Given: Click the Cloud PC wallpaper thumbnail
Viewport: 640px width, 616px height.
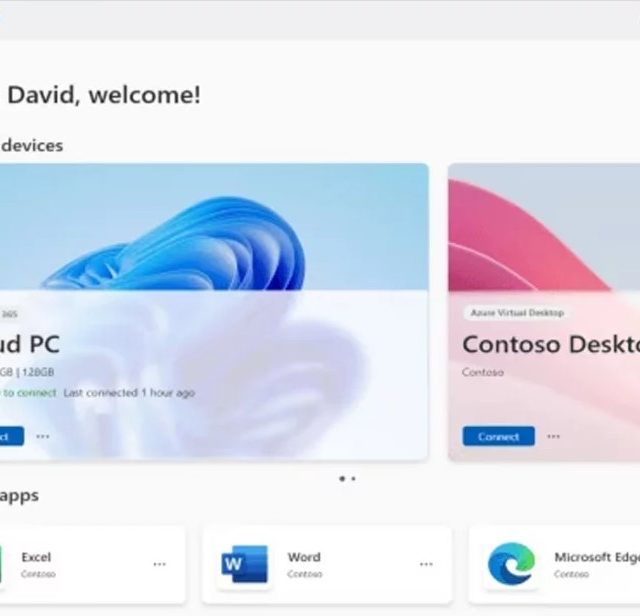Looking at the screenshot, I should coord(214,227).
